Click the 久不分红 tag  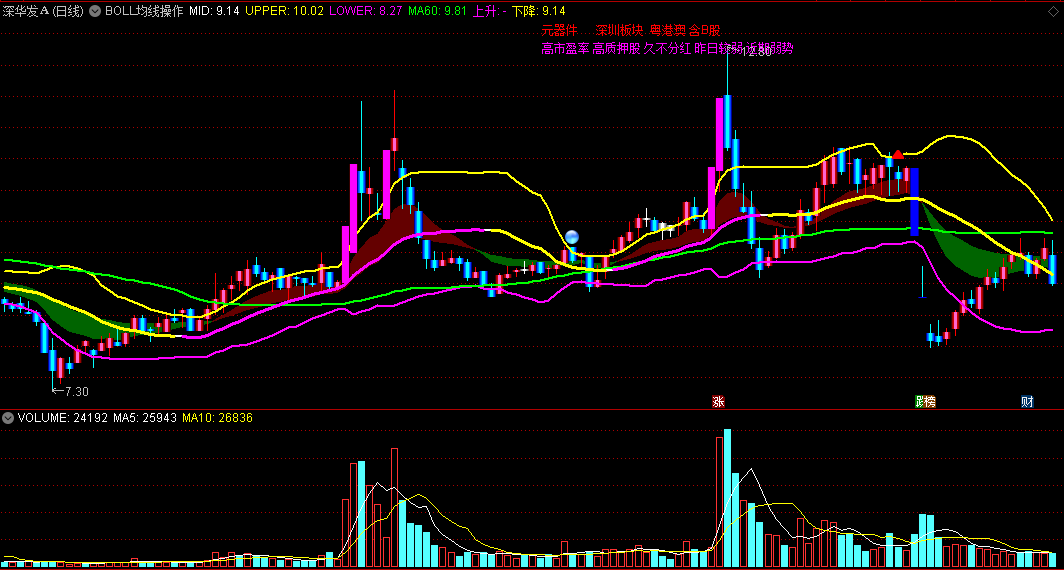667,49
